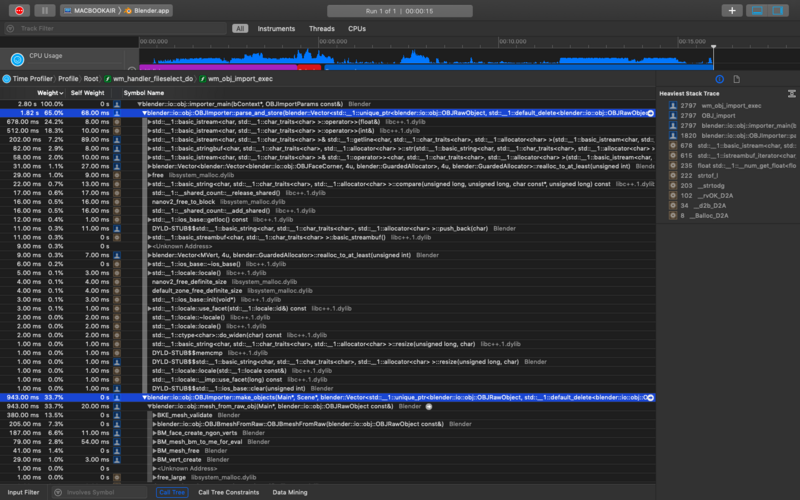Show the document inspector icon

[x=736, y=79]
